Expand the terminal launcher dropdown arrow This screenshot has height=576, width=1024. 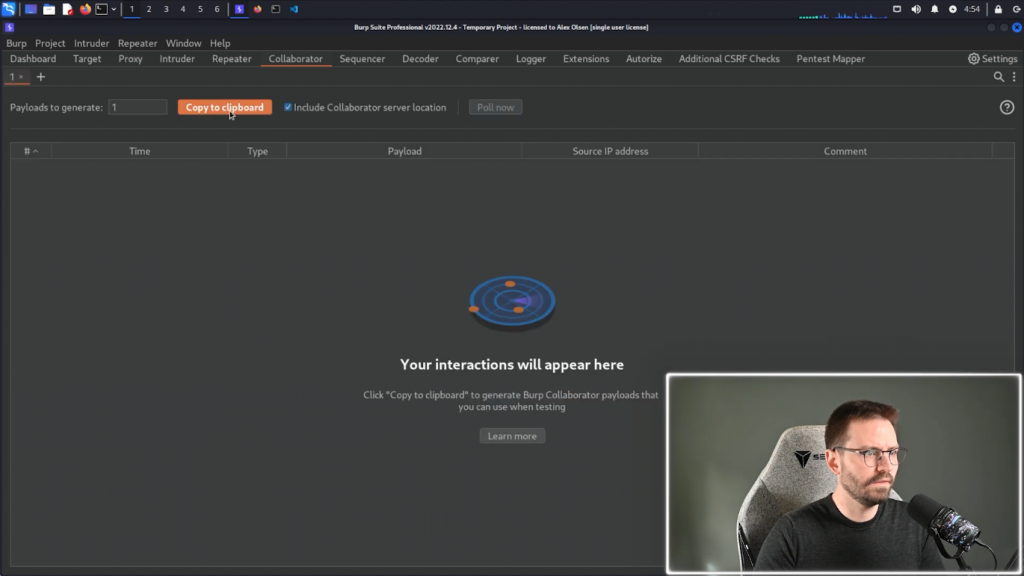click(114, 9)
